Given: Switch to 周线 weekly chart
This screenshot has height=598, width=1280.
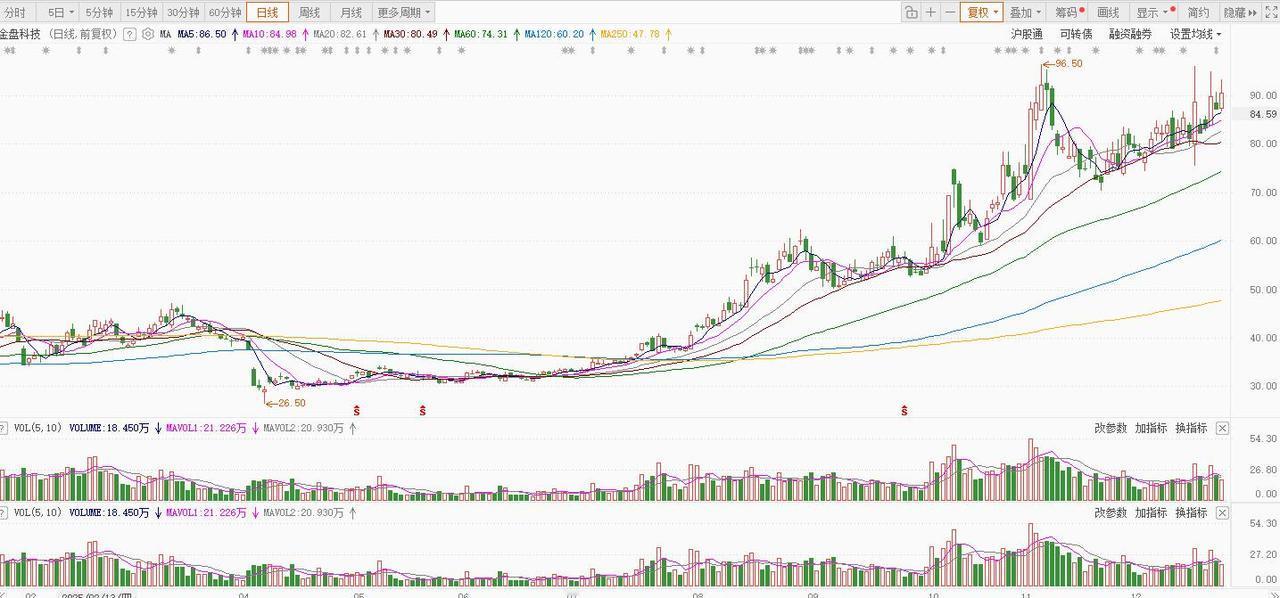Looking at the screenshot, I should click(x=310, y=13).
